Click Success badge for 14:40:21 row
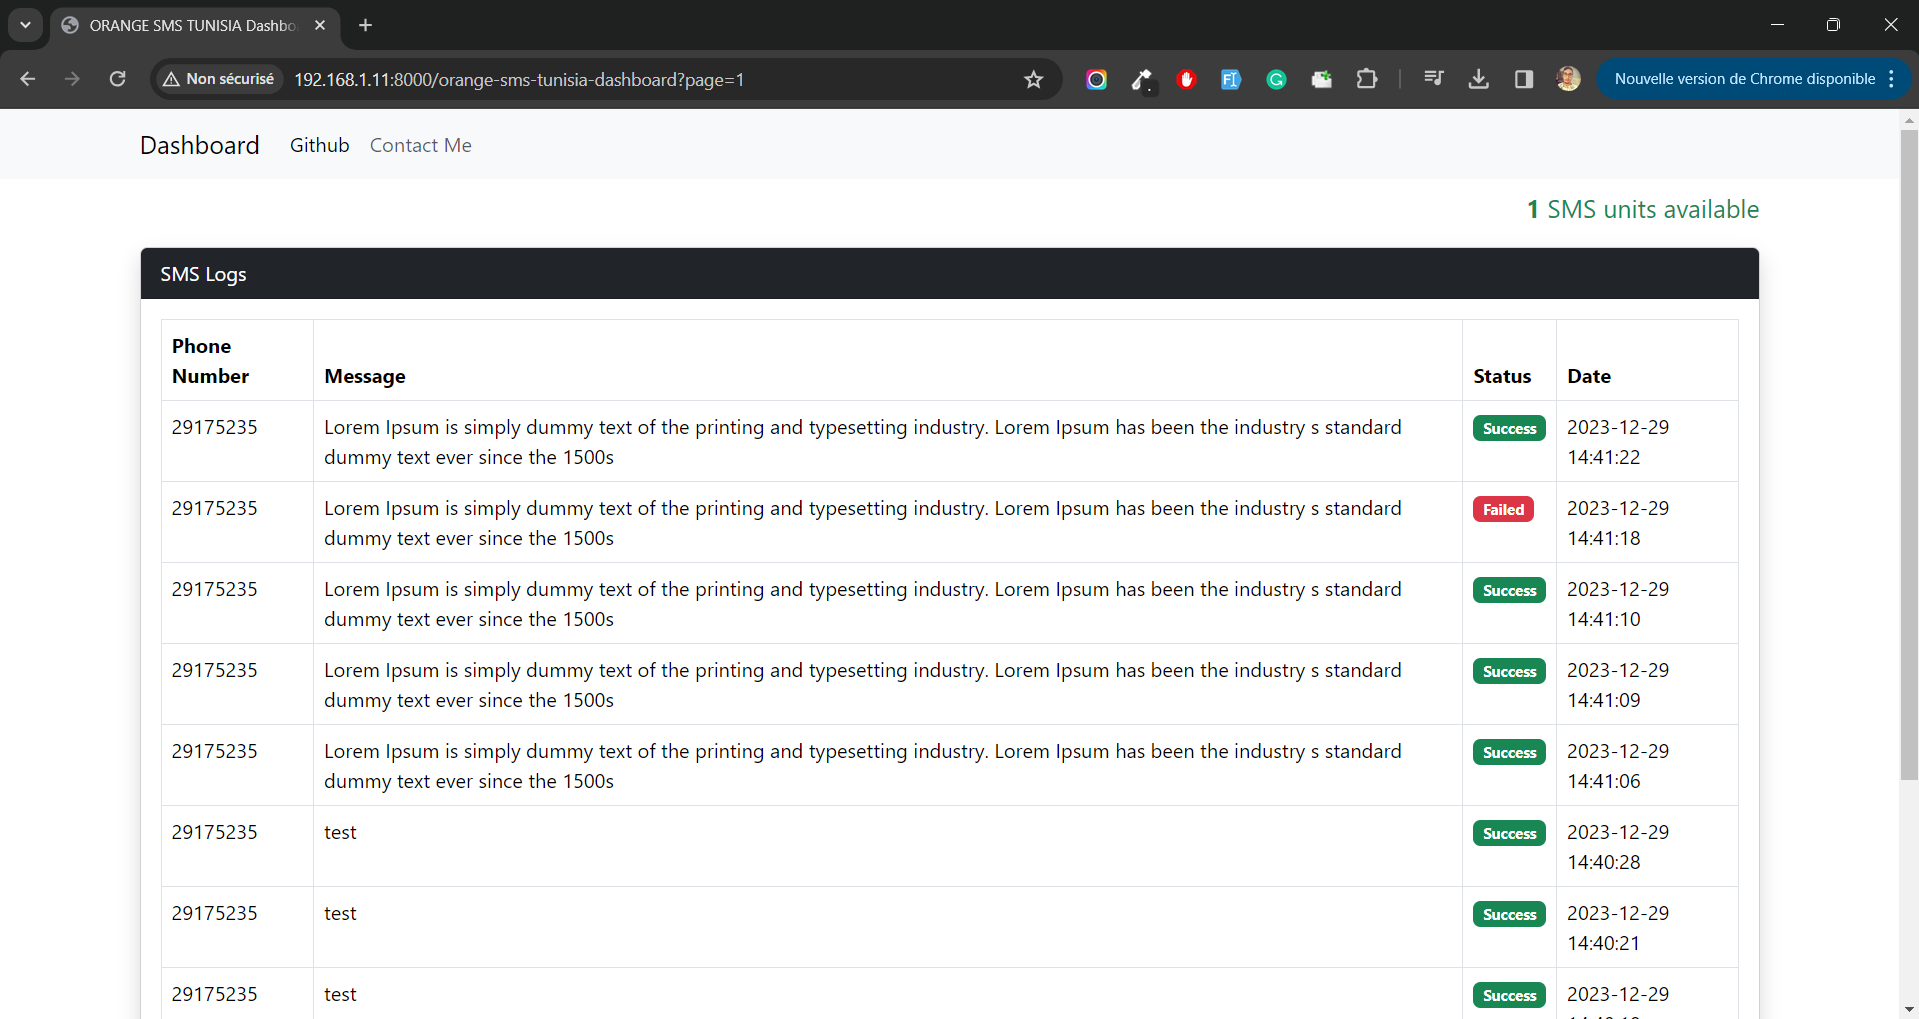This screenshot has height=1019, width=1919. click(x=1509, y=914)
